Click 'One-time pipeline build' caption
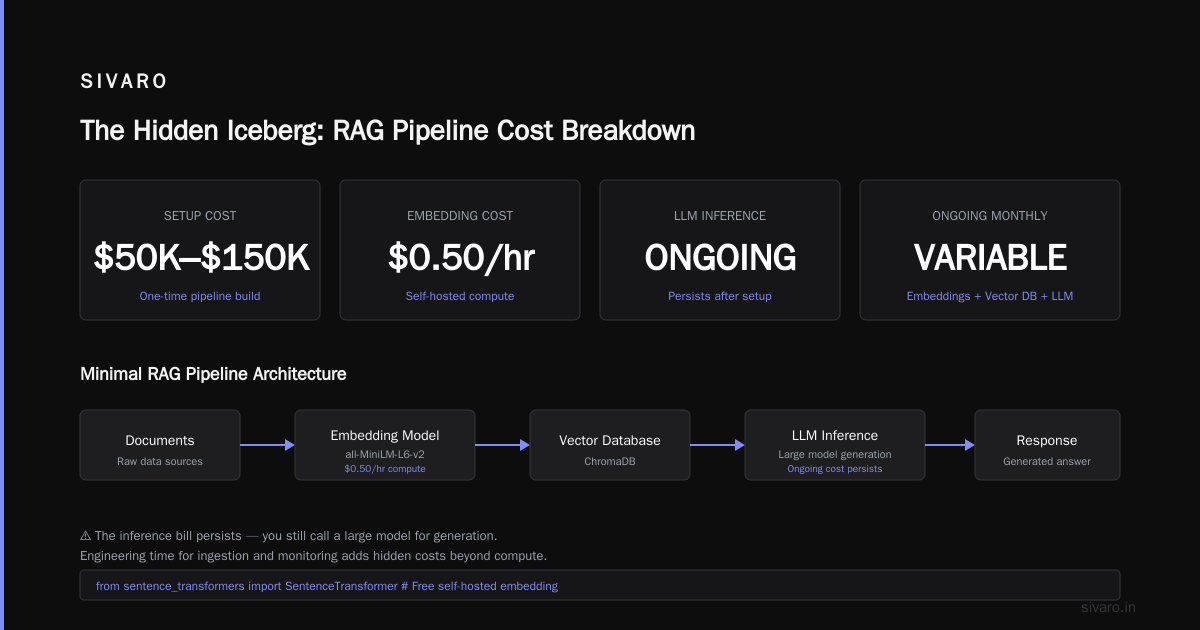The image size is (1200, 630). point(200,296)
